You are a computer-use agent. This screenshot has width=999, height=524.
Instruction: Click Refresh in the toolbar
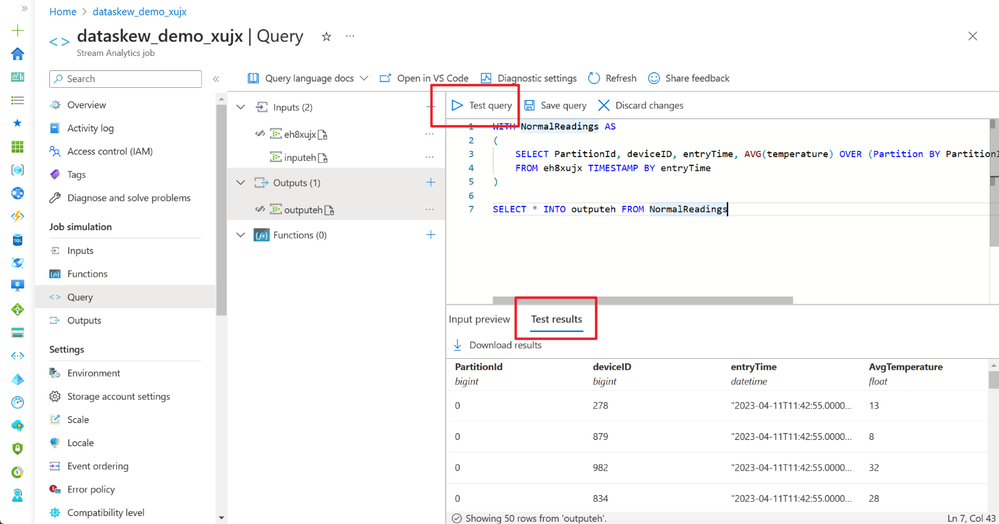point(612,78)
